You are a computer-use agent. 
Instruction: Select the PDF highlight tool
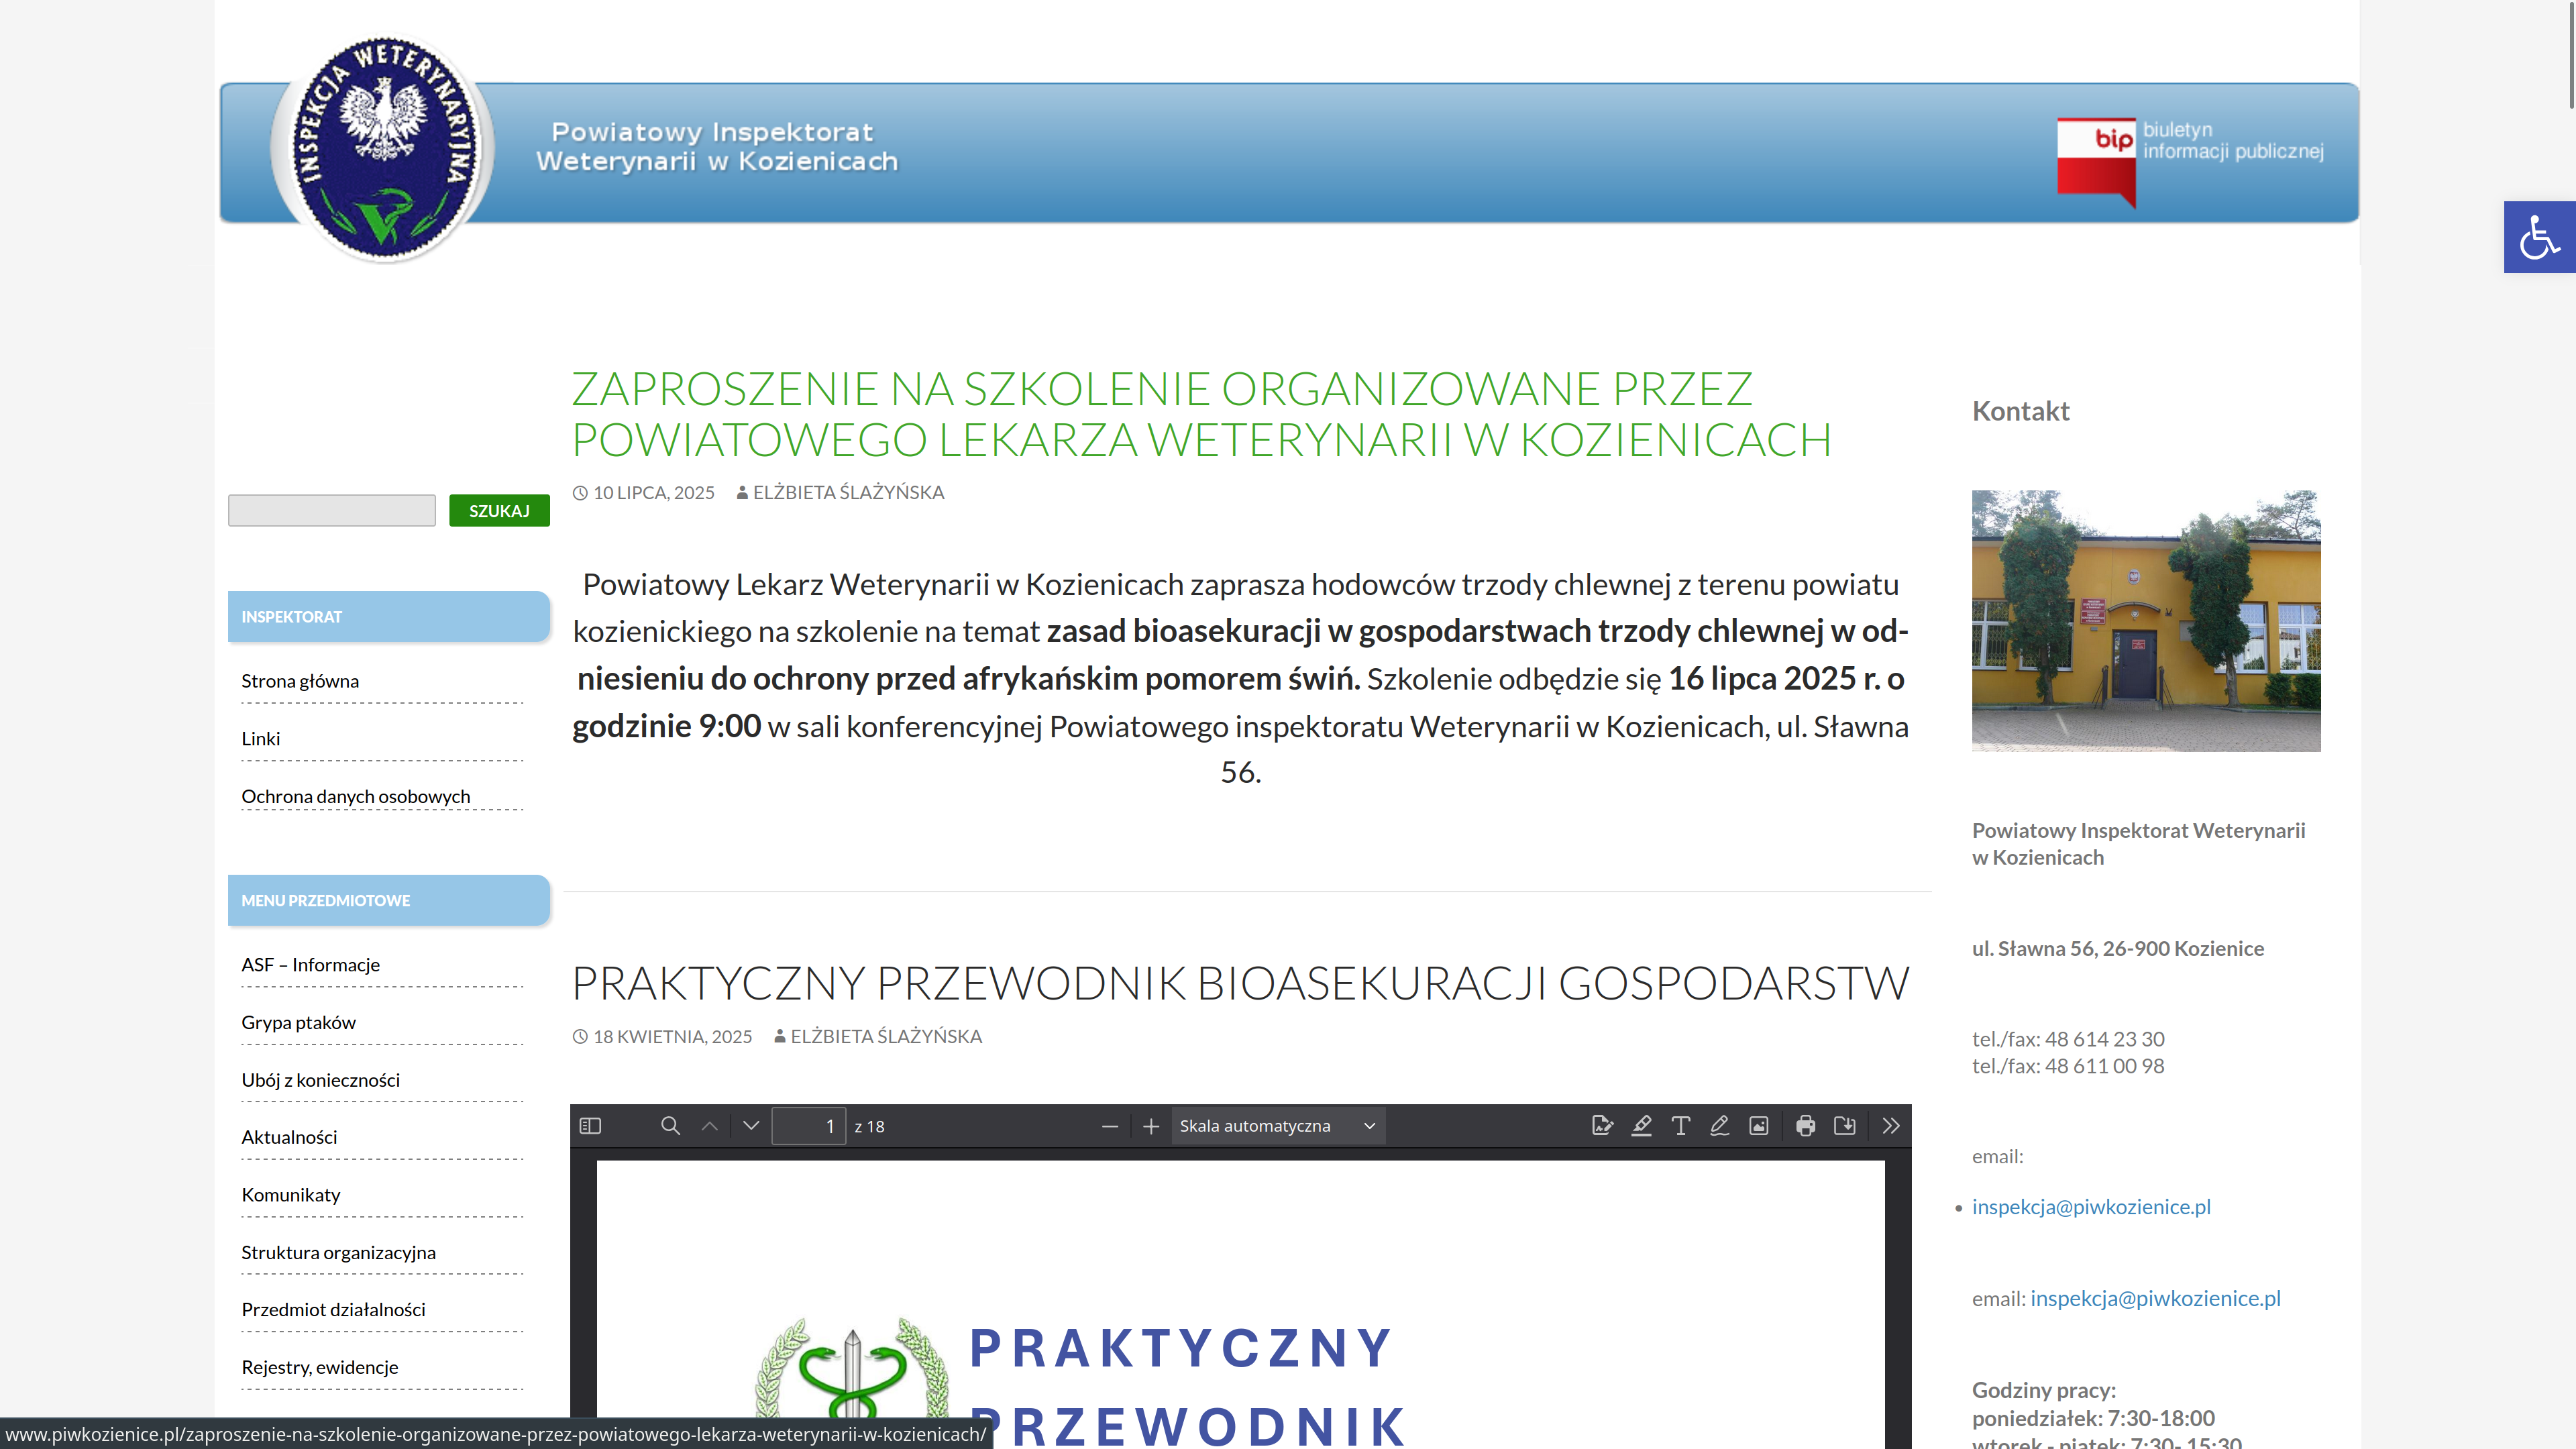(x=1641, y=1126)
